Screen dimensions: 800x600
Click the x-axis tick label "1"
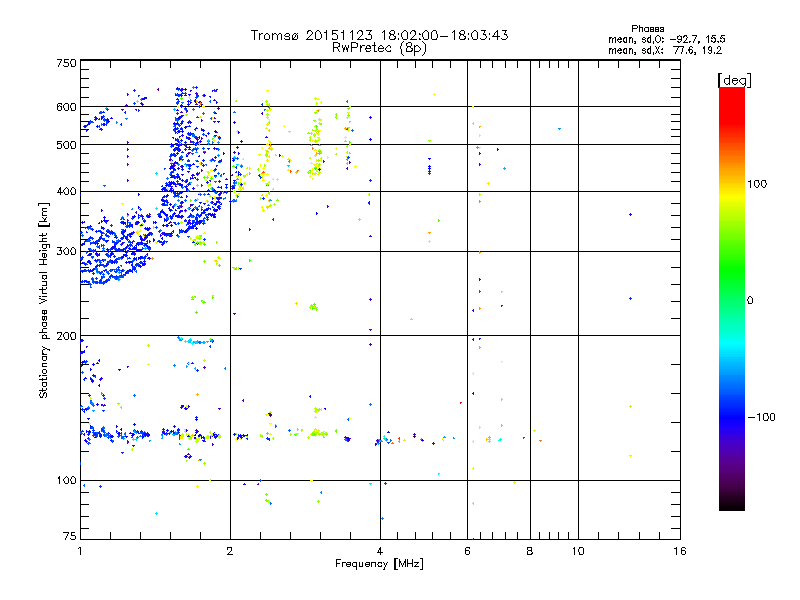(80, 551)
